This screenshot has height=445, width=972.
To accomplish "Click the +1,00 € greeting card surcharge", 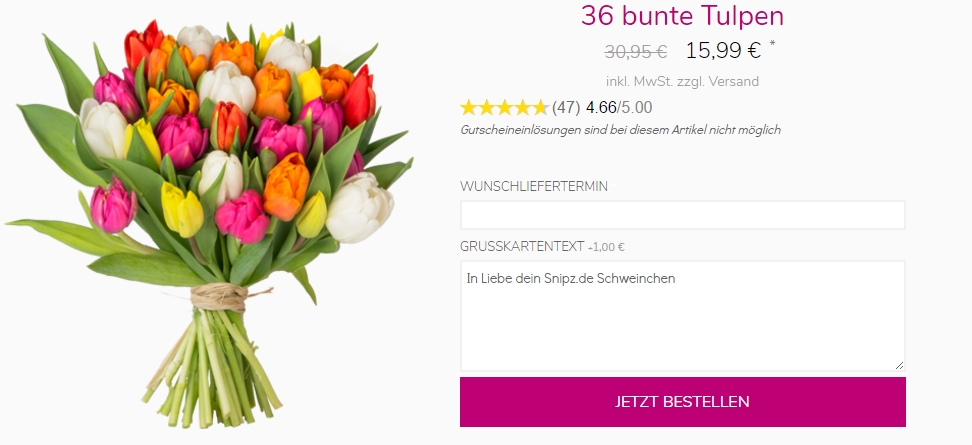I will click(x=606, y=247).
